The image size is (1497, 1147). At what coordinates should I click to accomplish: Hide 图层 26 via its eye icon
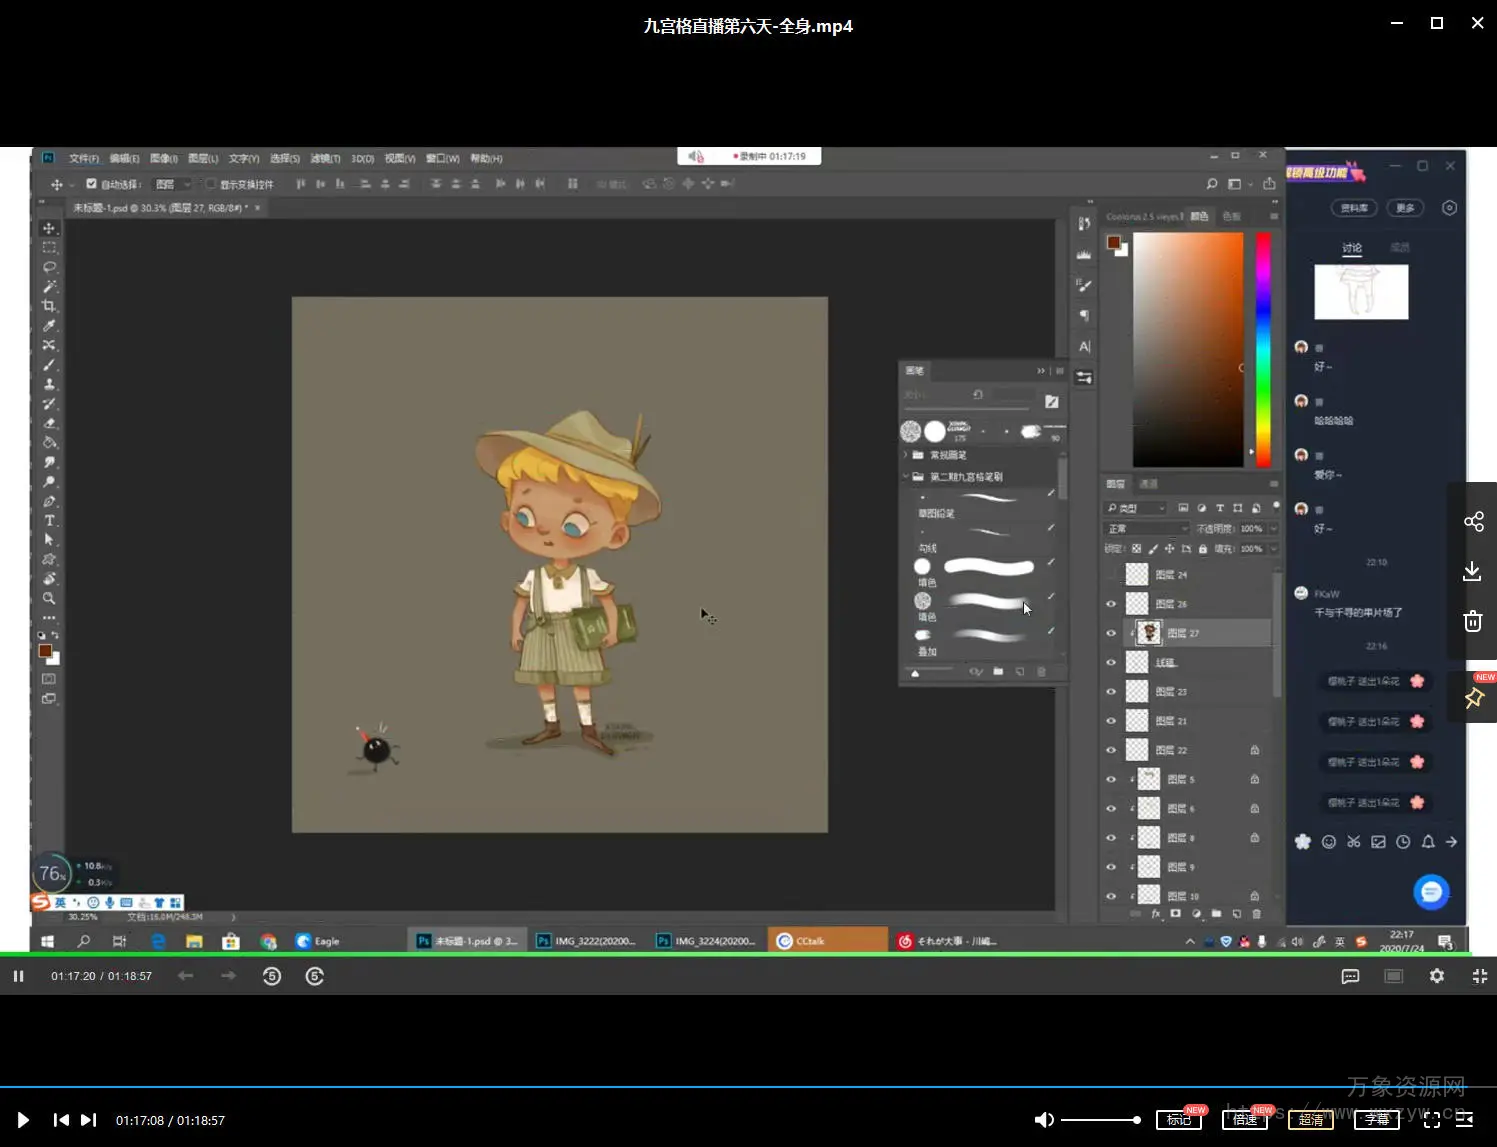(1111, 604)
